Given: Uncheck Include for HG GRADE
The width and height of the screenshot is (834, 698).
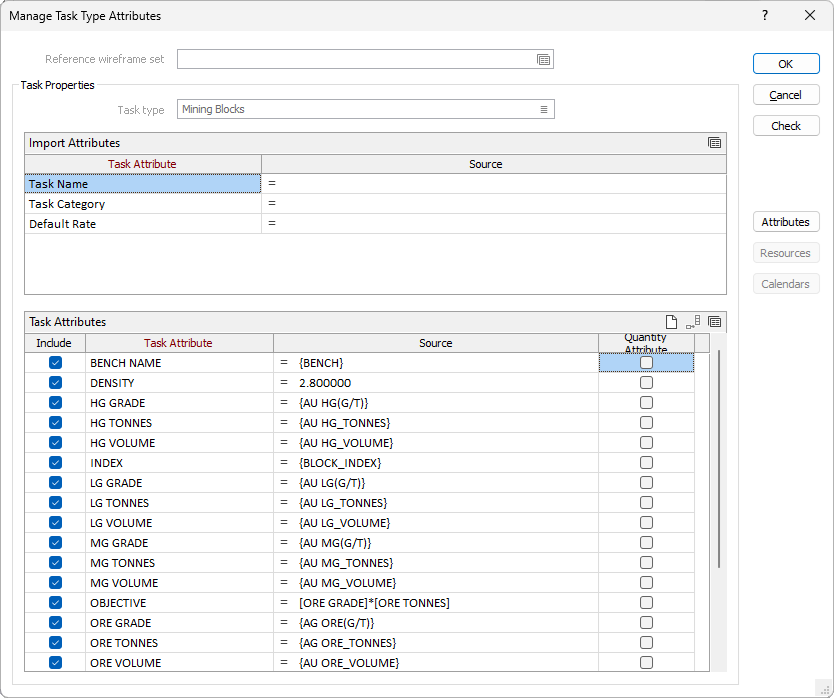Looking at the screenshot, I should (55, 403).
